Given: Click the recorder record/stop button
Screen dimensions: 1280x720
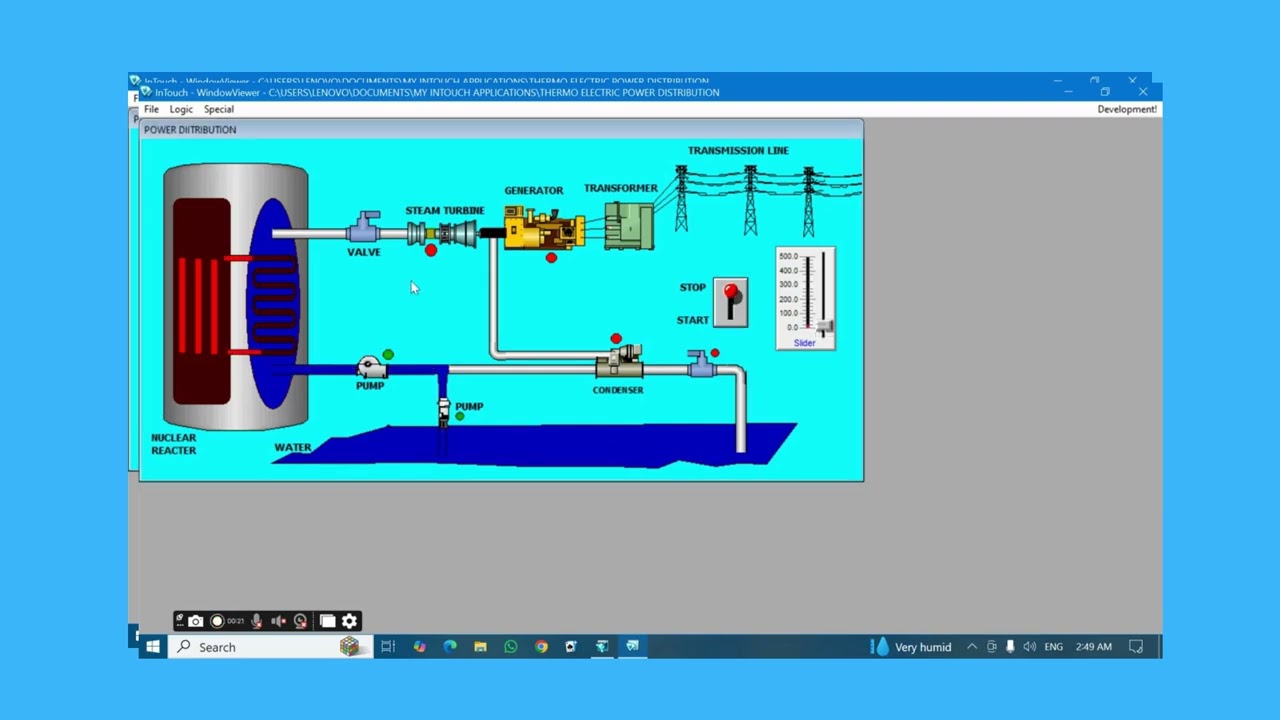Looking at the screenshot, I should pyautogui.click(x=217, y=621).
